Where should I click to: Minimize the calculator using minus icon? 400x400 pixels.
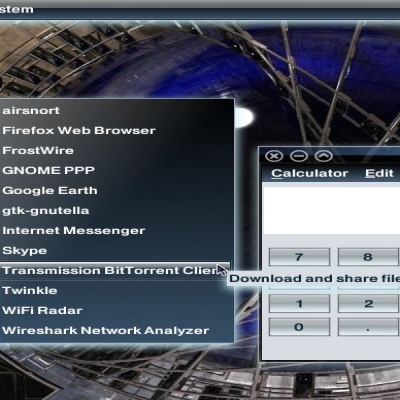pyautogui.click(x=299, y=156)
